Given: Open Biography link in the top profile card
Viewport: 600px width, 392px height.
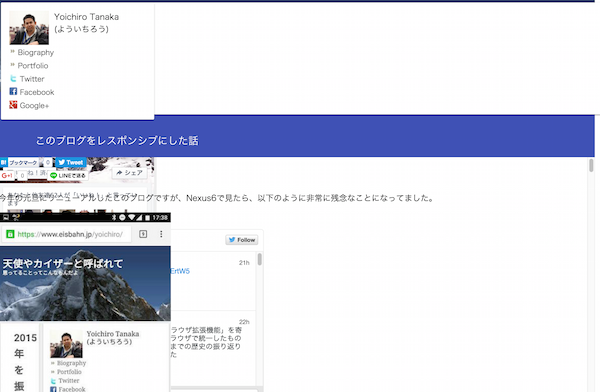Looking at the screenshot, I should [36, 52].
